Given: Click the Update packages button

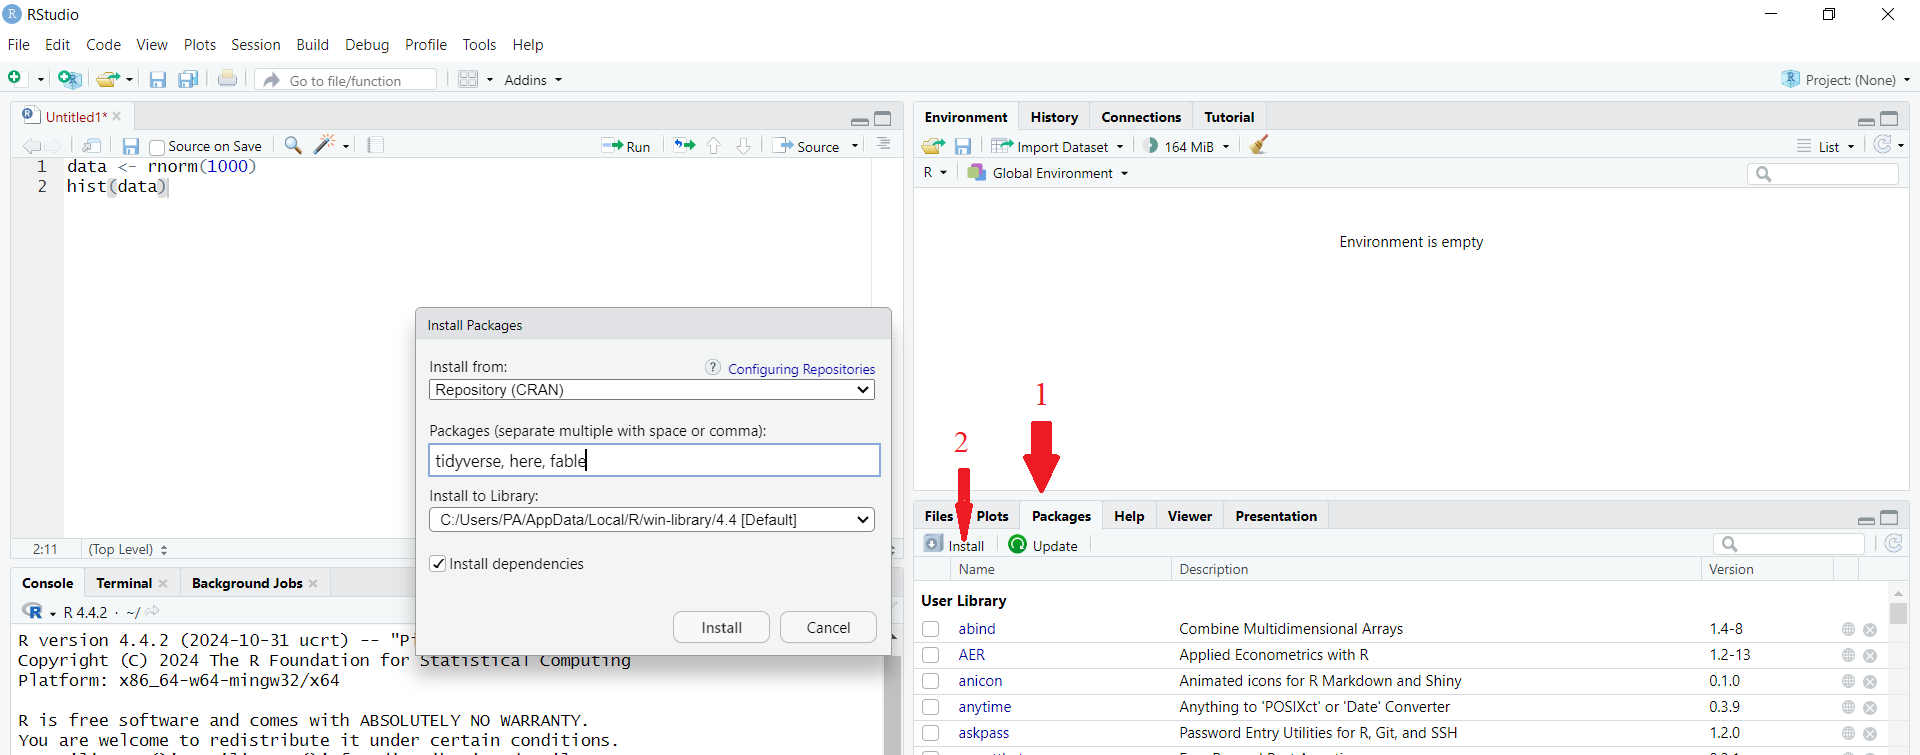Looking at the screenshot, I should coord(1043,545).
